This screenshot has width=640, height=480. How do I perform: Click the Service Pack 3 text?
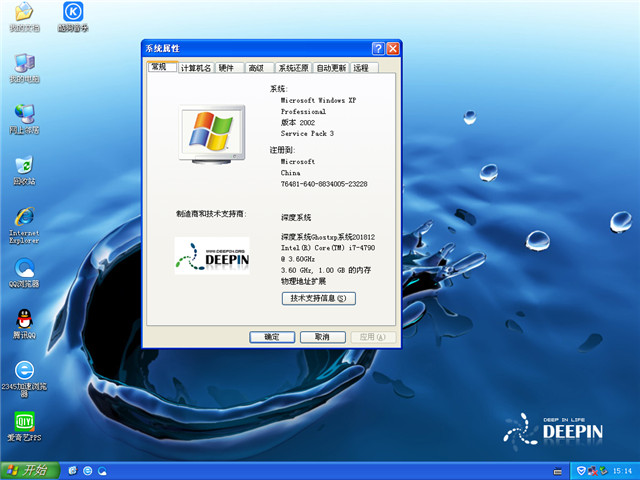(x=307, y=133)
